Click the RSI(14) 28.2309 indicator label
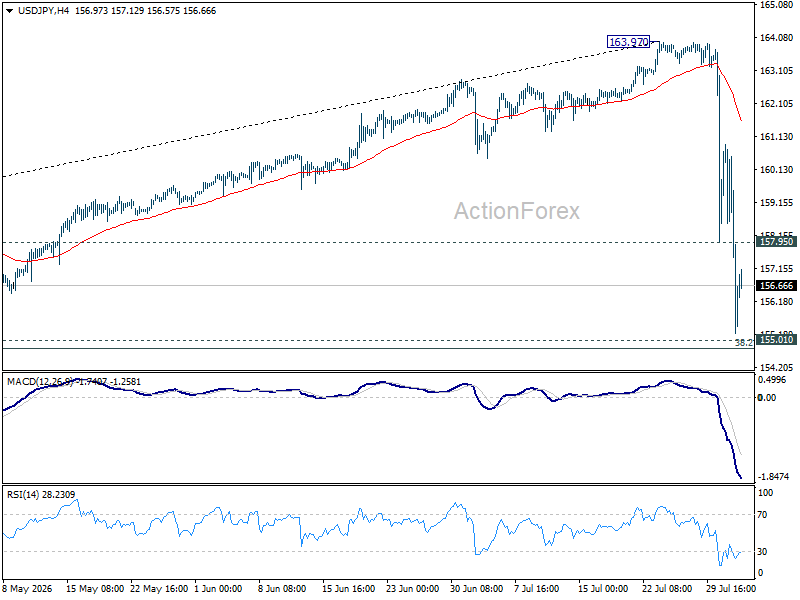 41,494
